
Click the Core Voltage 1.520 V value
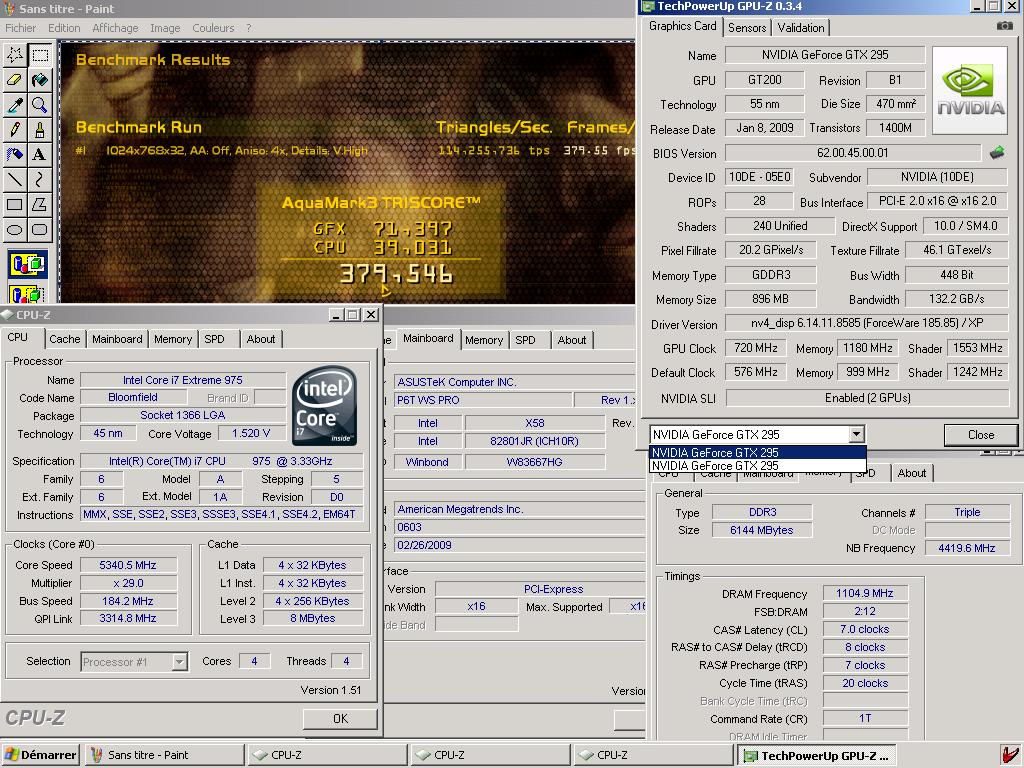pyautogui.click(x=251, y=433)
